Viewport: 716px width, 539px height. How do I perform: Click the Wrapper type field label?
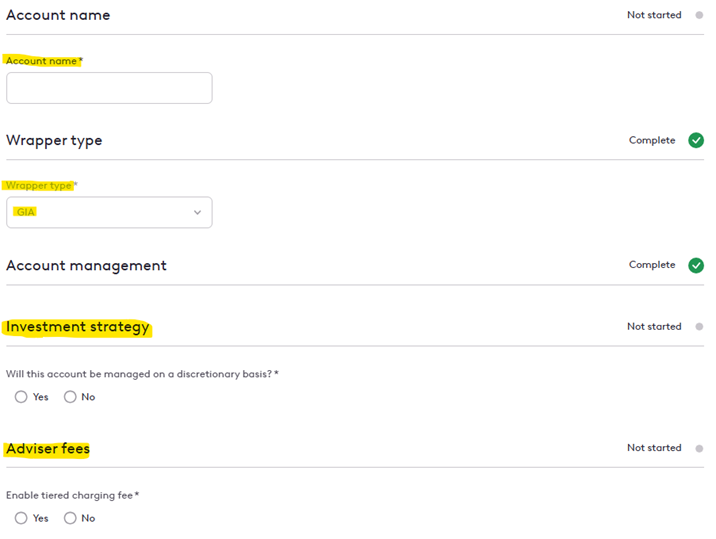(x=39, y=186)
